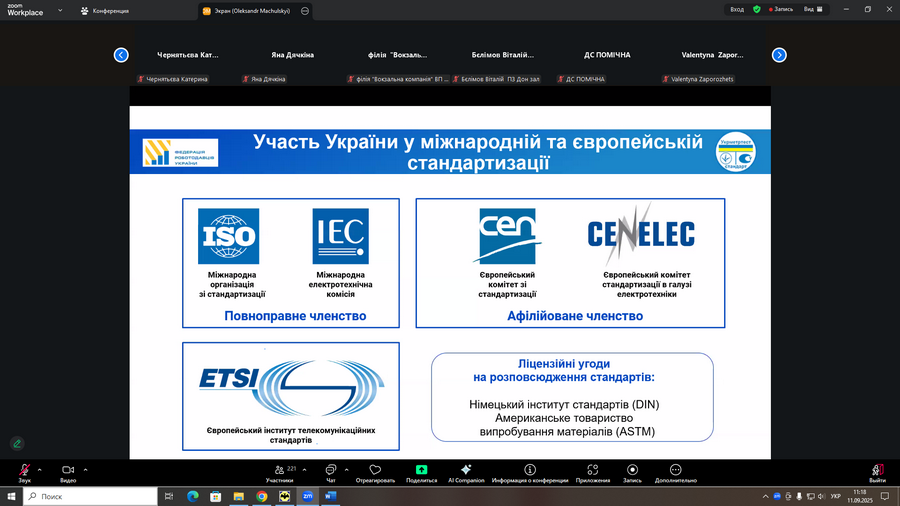Open Microsoft Store from the taskbar

tap(216, 496)
